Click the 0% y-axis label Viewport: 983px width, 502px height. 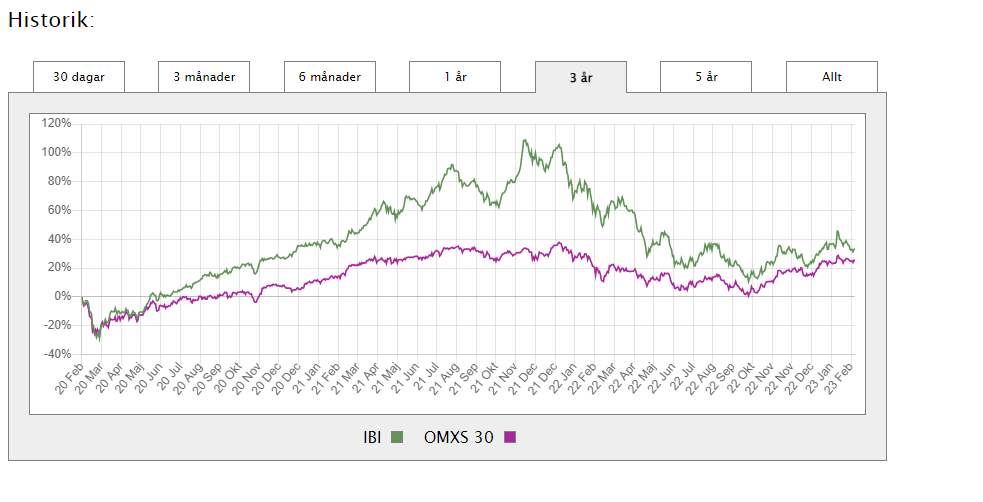[62, 296]
